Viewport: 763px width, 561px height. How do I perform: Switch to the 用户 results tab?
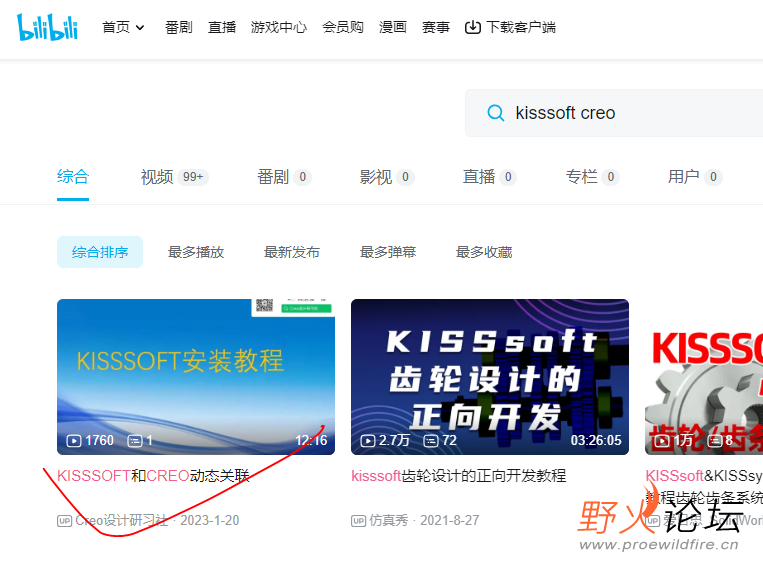[695, 177]
